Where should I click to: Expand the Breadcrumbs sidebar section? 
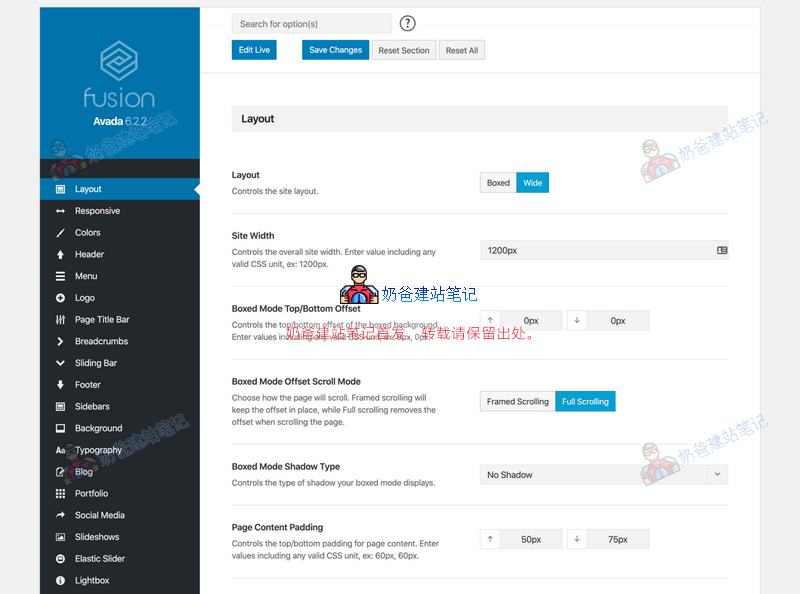[x=101, y=342]
